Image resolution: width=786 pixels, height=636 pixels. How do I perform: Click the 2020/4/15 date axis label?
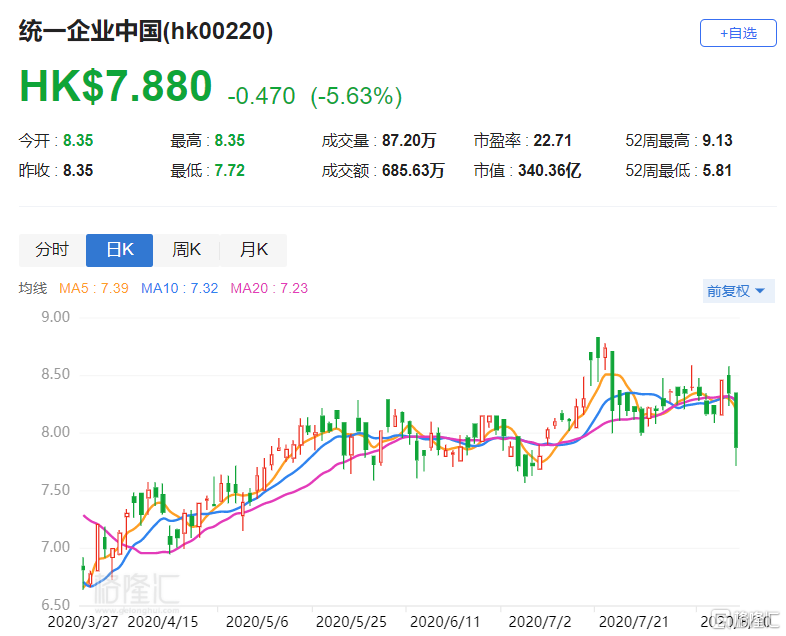(163, 622)
